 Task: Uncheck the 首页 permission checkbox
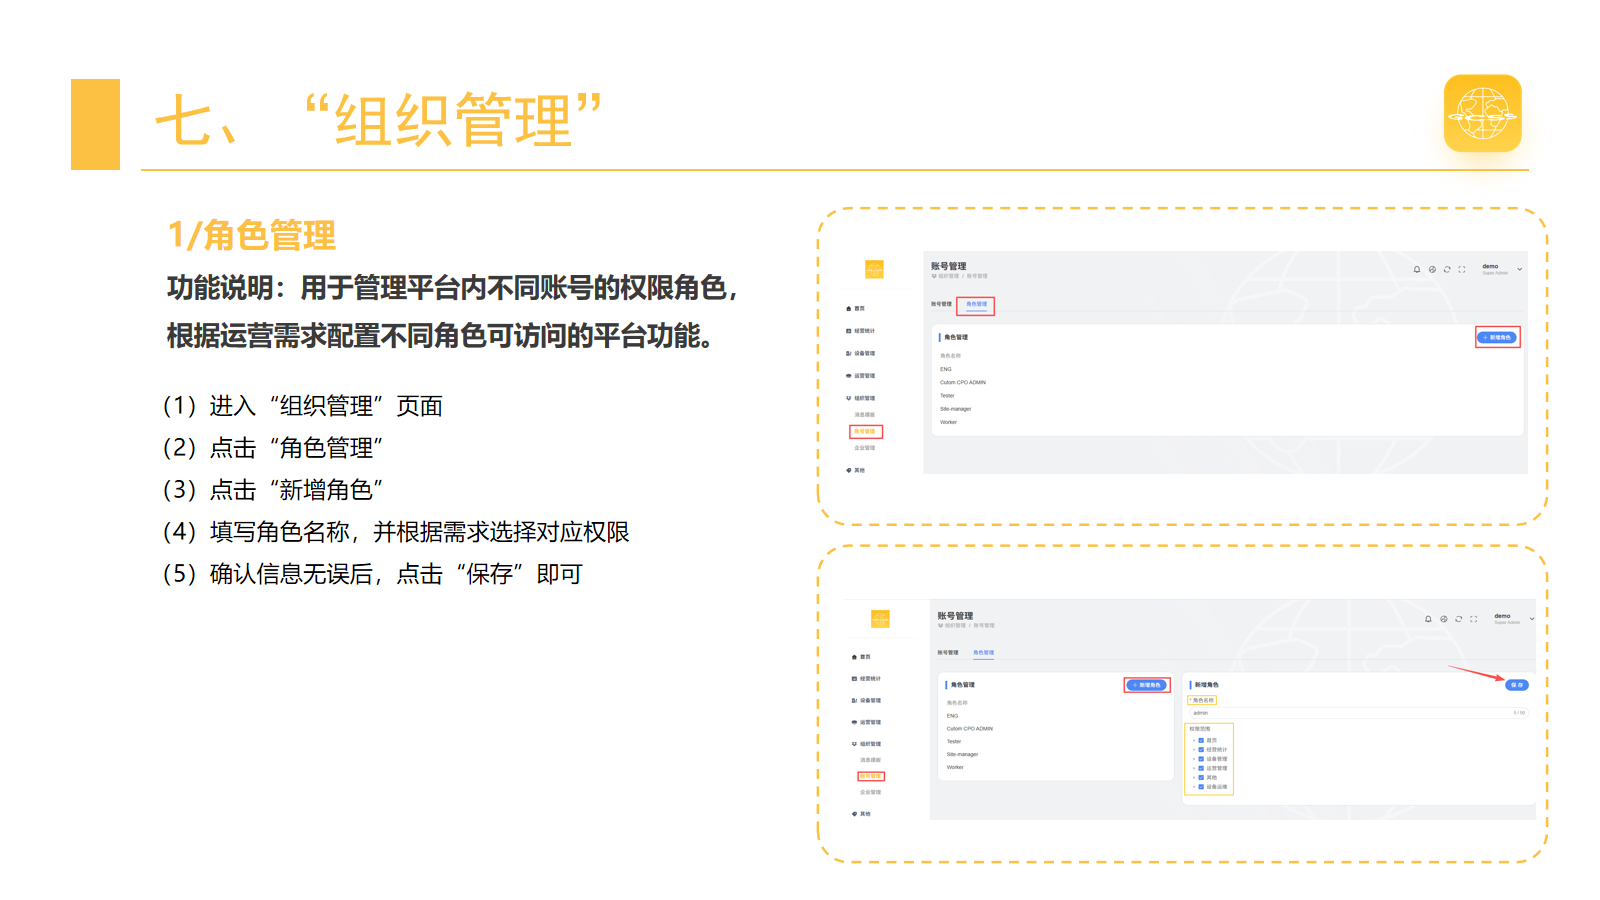pos(1201,741)
